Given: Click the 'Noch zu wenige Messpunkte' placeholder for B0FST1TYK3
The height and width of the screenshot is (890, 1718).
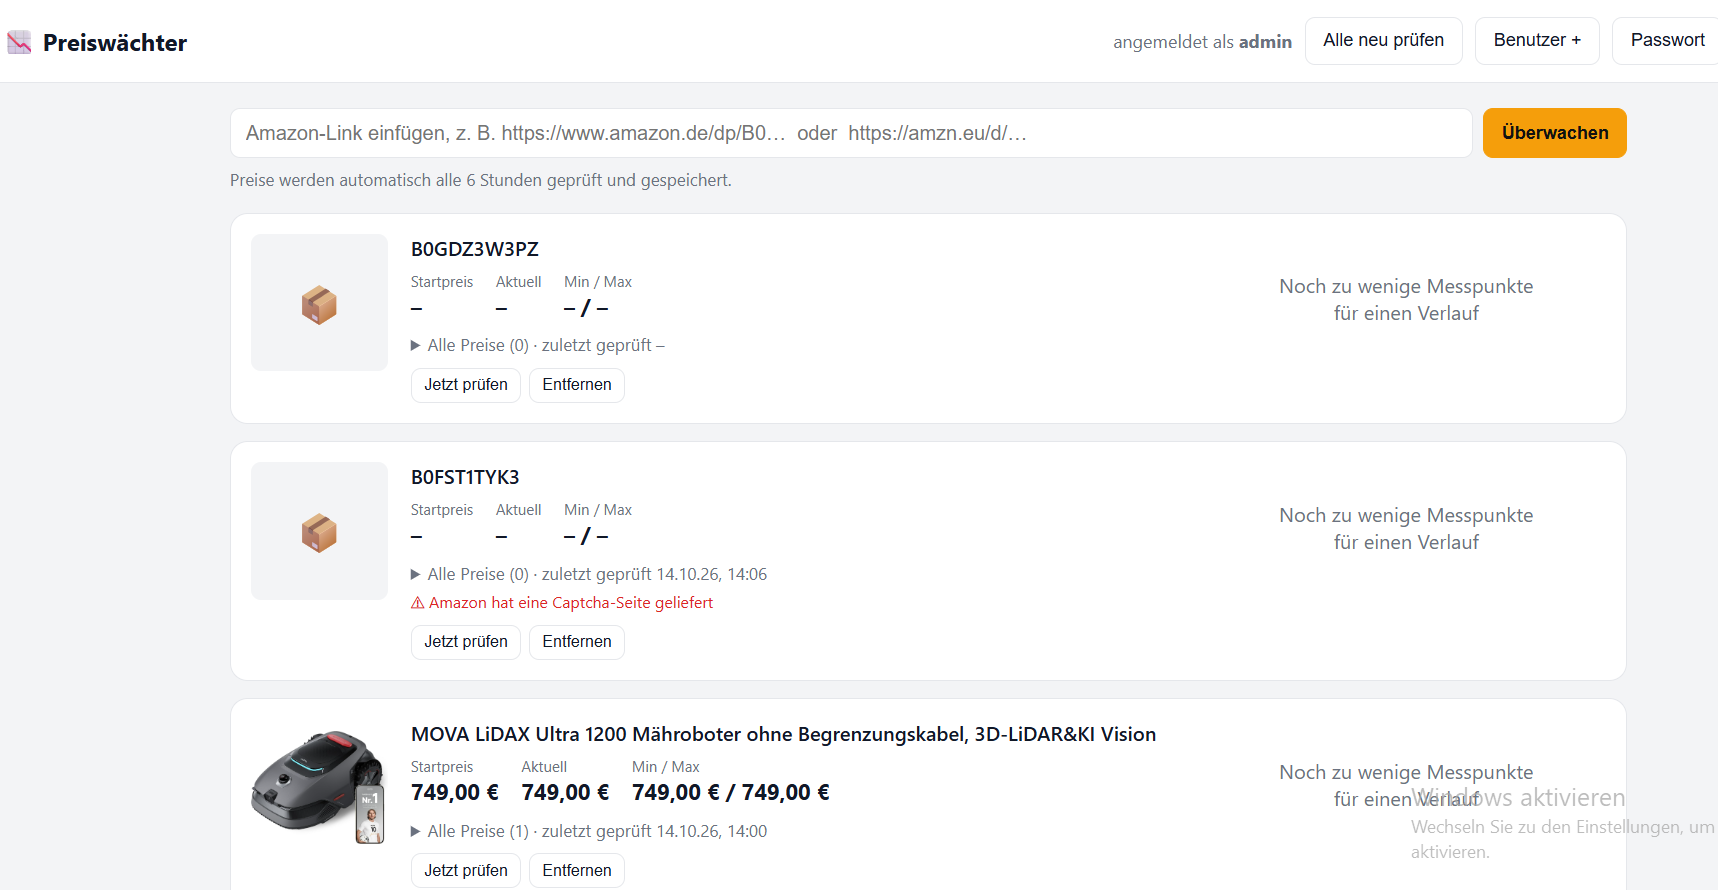Looking at the screenshot, I should [x=1406, y=529].
